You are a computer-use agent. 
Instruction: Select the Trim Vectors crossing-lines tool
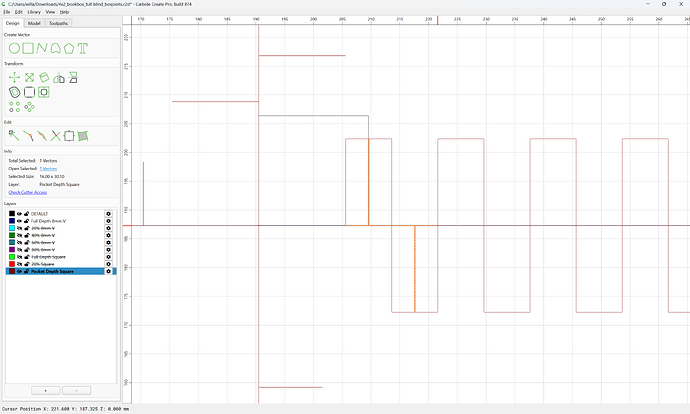pos(55,136)
